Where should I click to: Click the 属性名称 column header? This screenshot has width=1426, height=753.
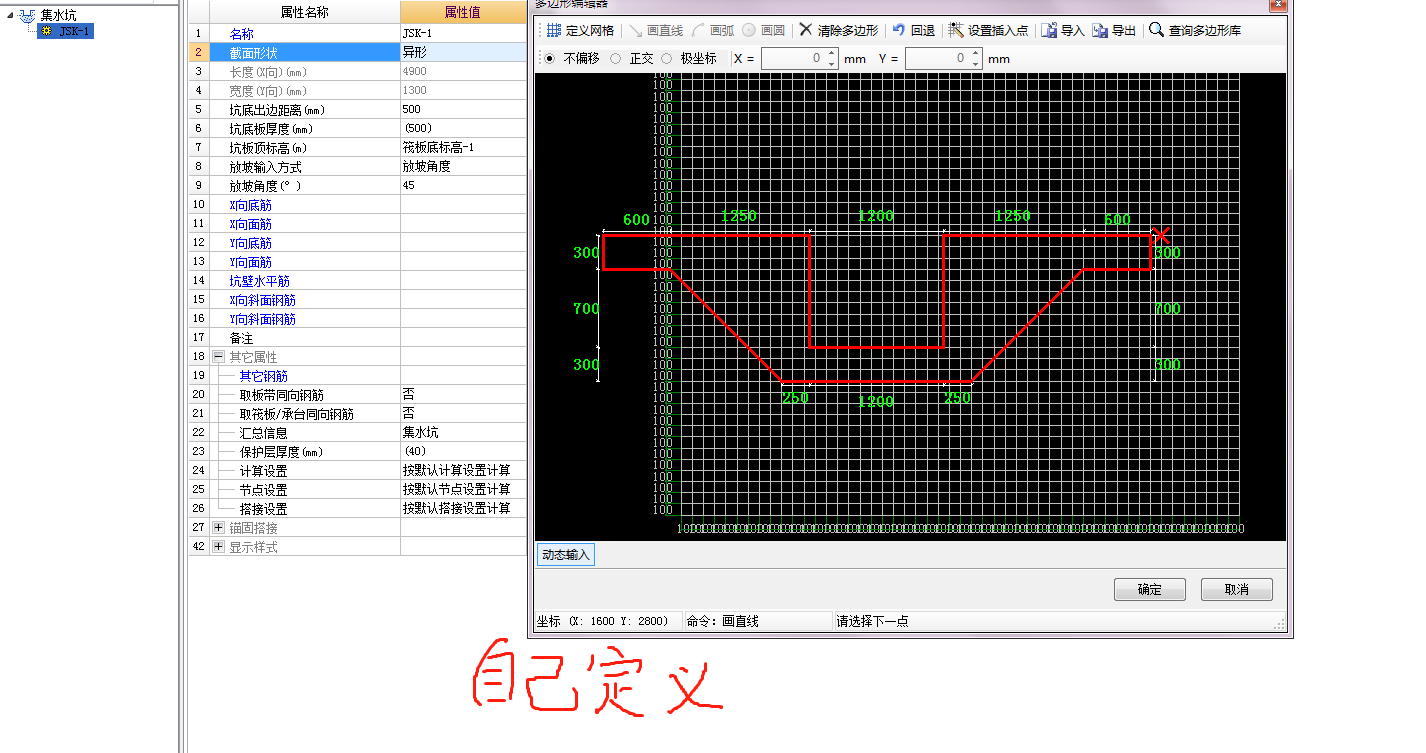point(304,12)
